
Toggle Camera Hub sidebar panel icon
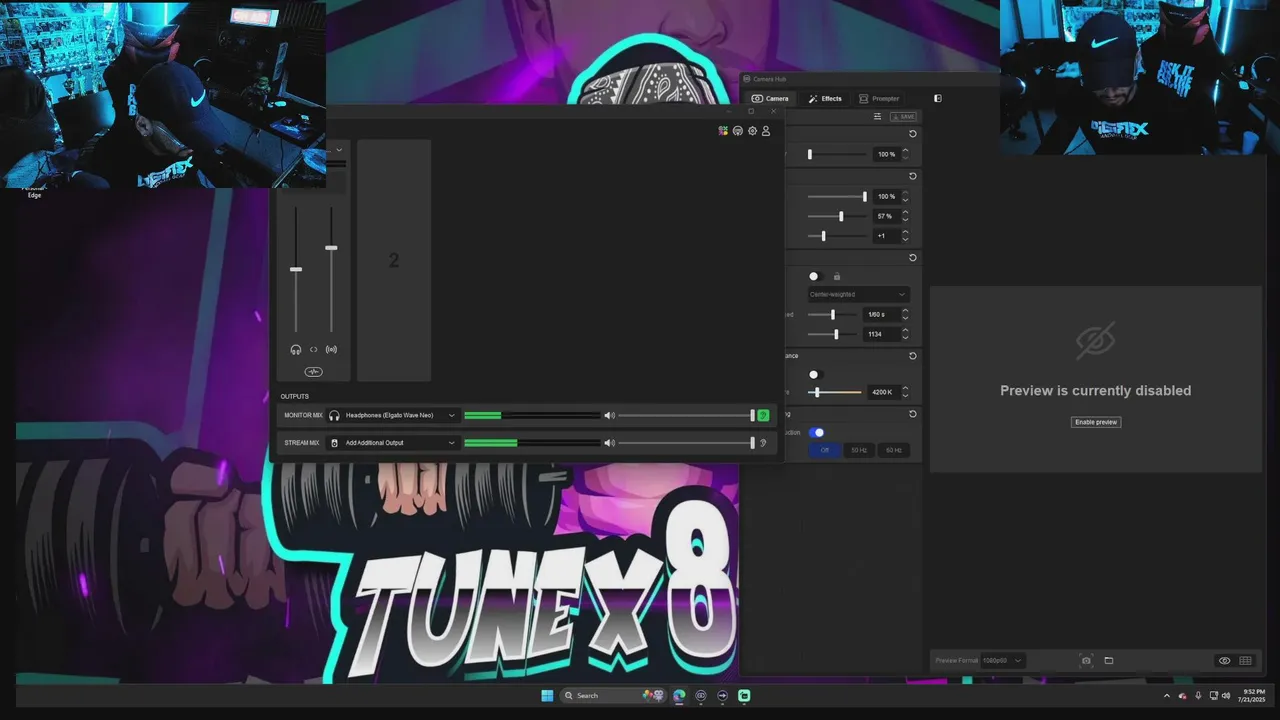[x=937, y=98]
